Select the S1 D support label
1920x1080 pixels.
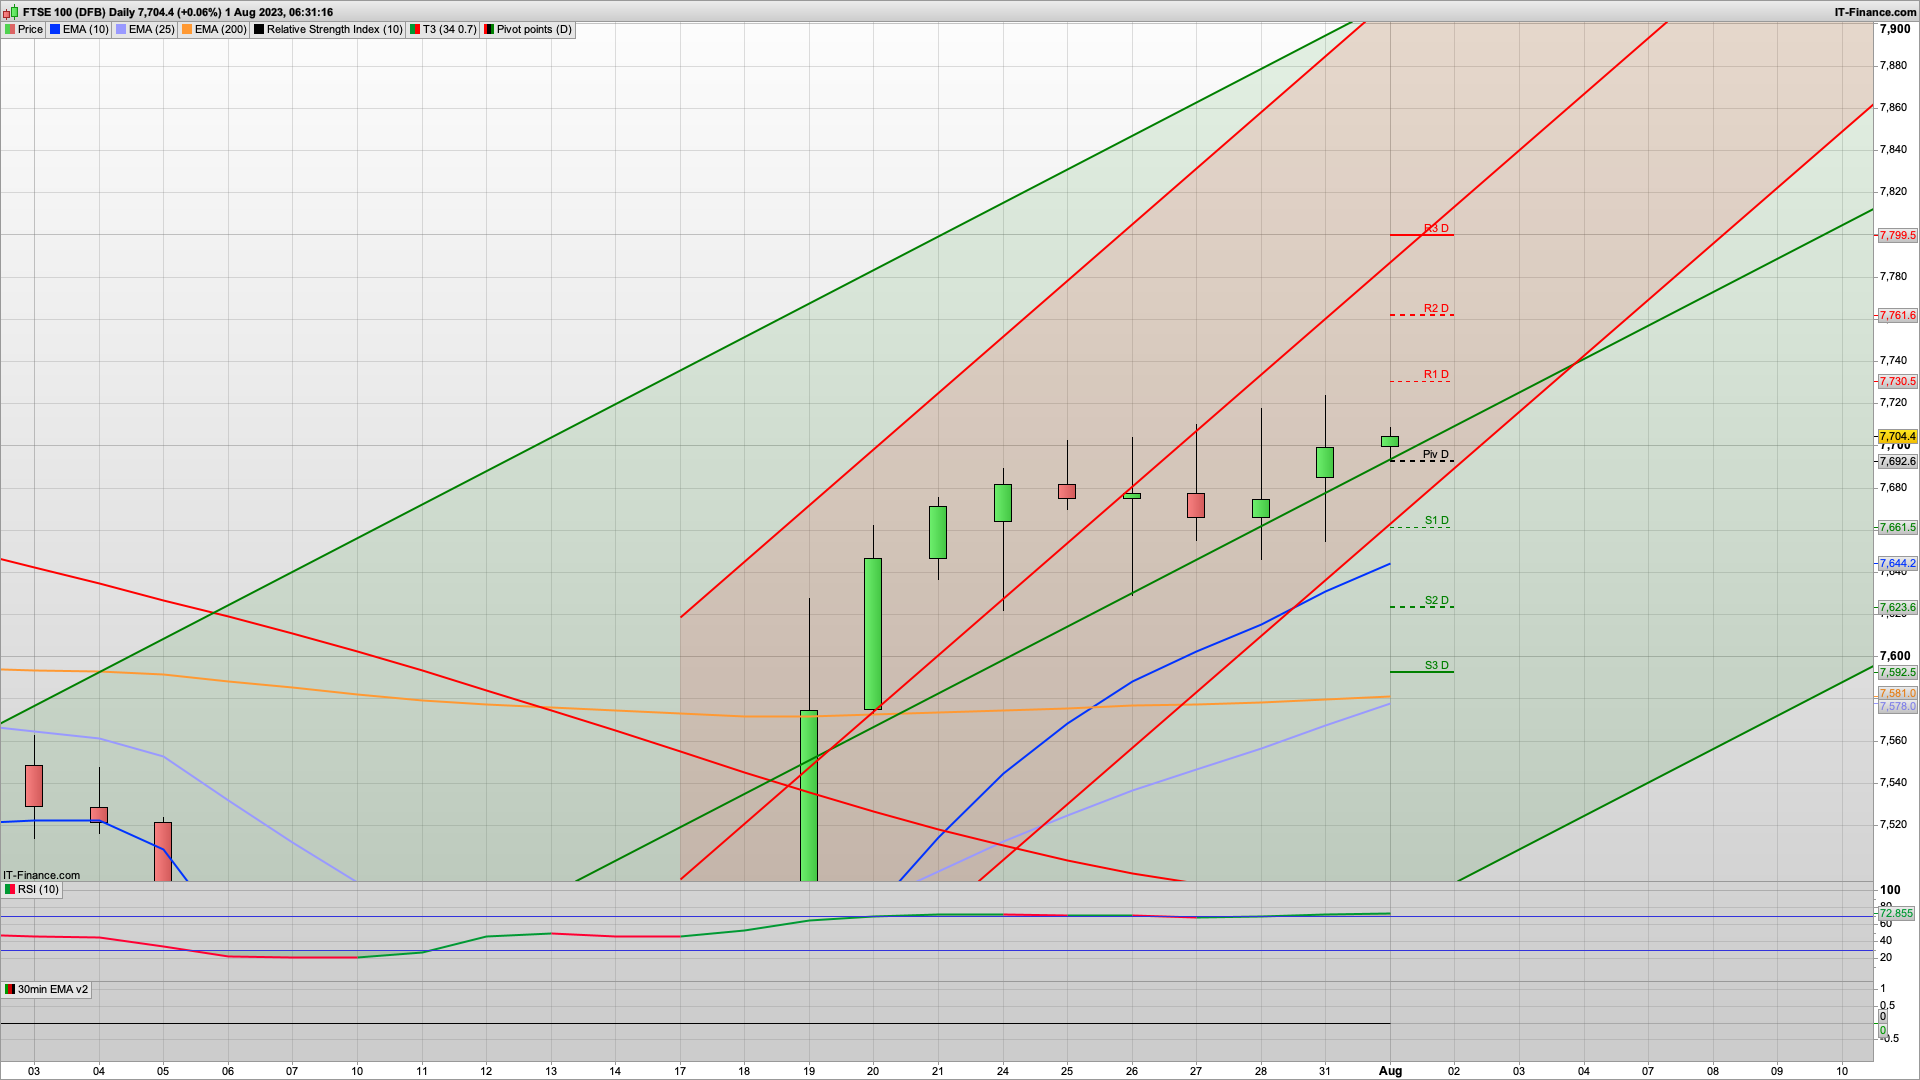pyautogui.click(x=1436, y=521)
